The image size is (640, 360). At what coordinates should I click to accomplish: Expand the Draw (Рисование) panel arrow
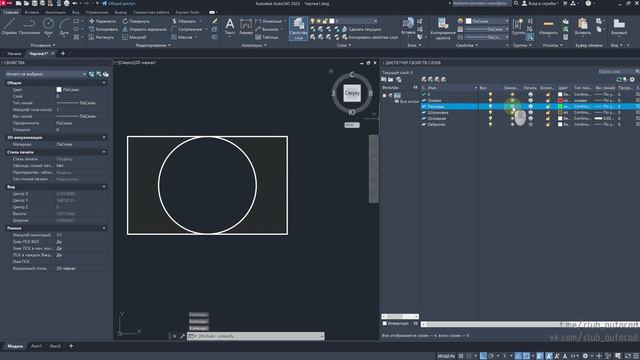click(x=53, y=45)
